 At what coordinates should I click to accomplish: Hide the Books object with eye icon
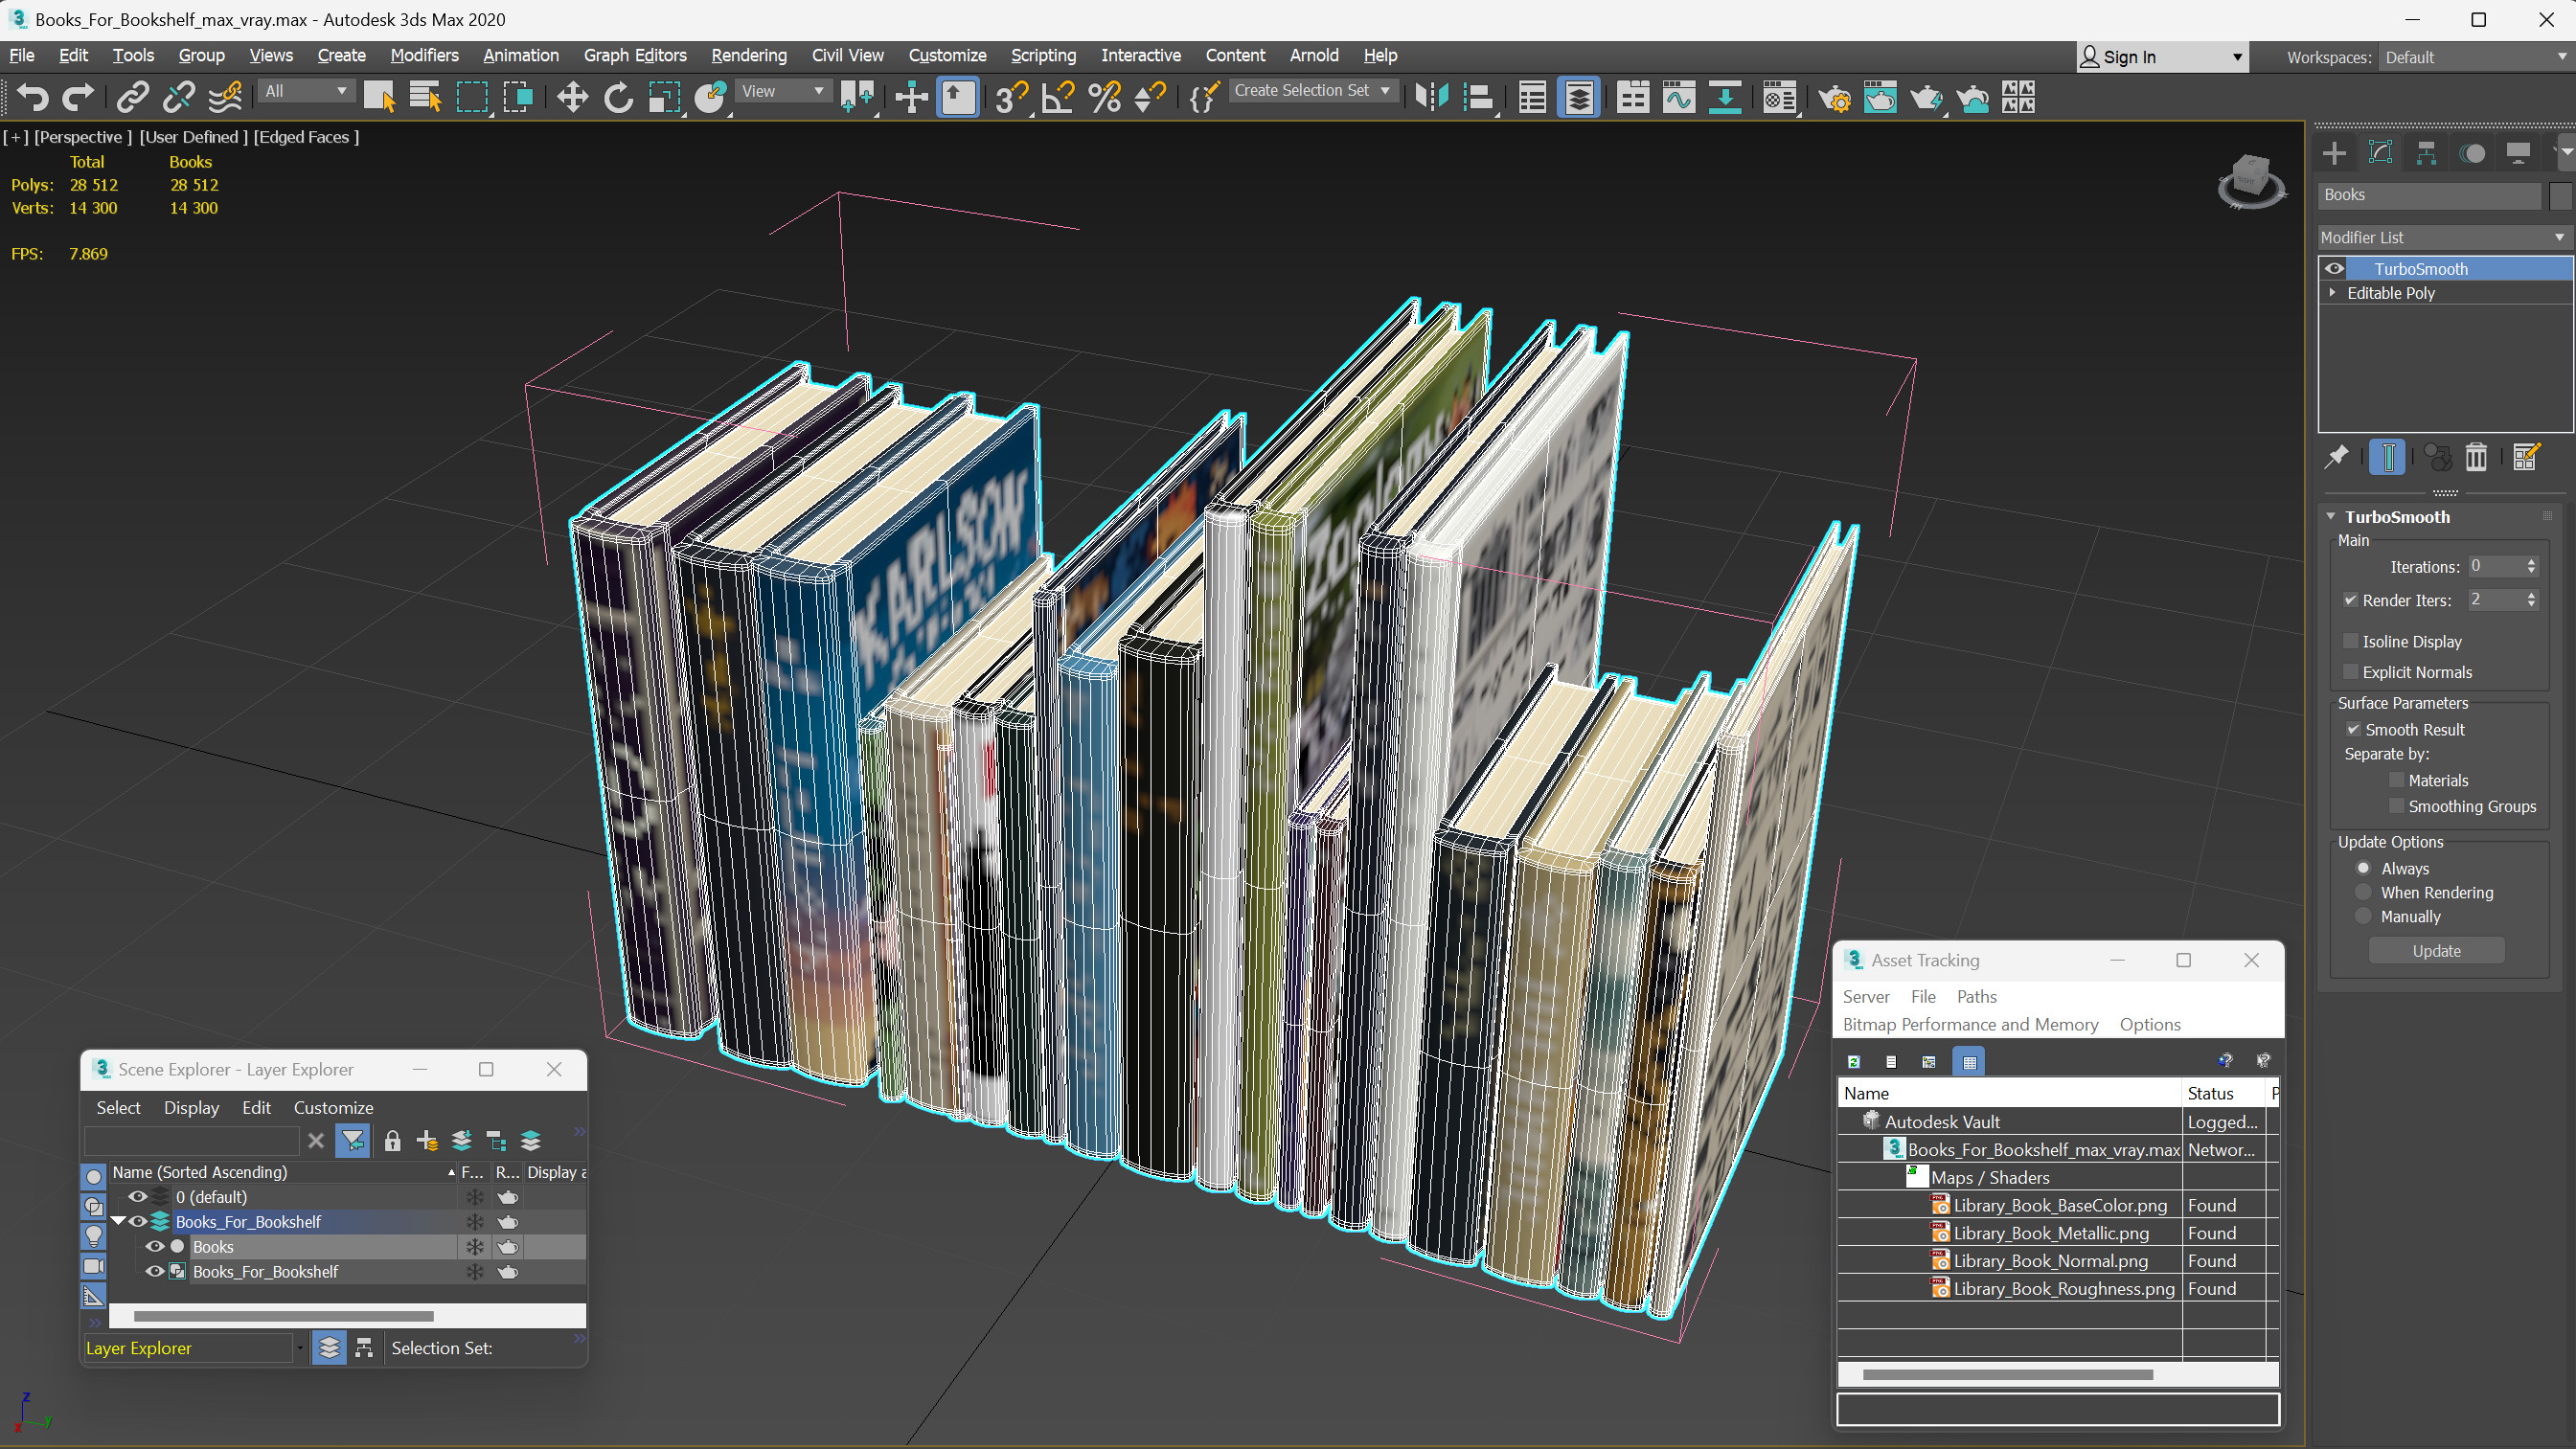[155, 1246]
